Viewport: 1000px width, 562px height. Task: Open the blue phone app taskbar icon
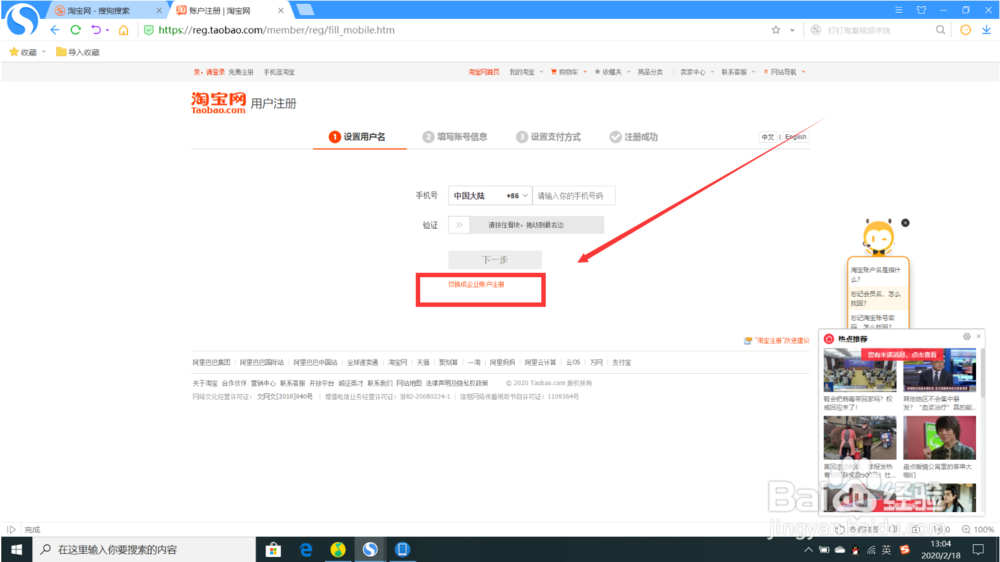click(x=402, y=549)
